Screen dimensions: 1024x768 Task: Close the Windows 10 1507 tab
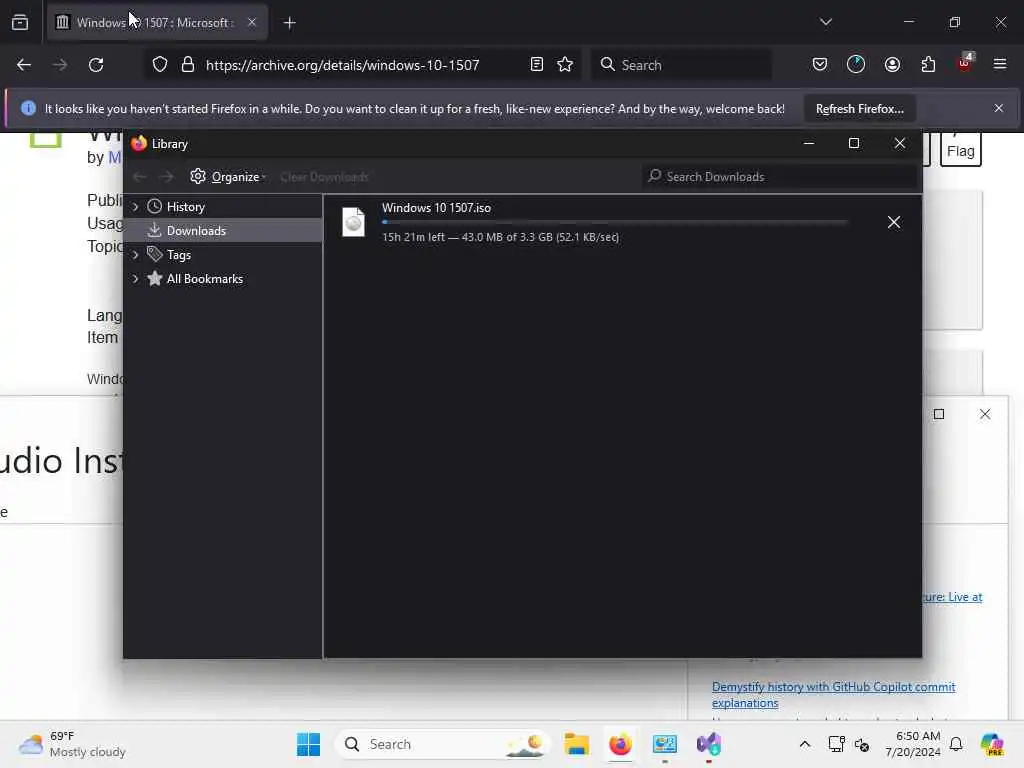[252, 22]
